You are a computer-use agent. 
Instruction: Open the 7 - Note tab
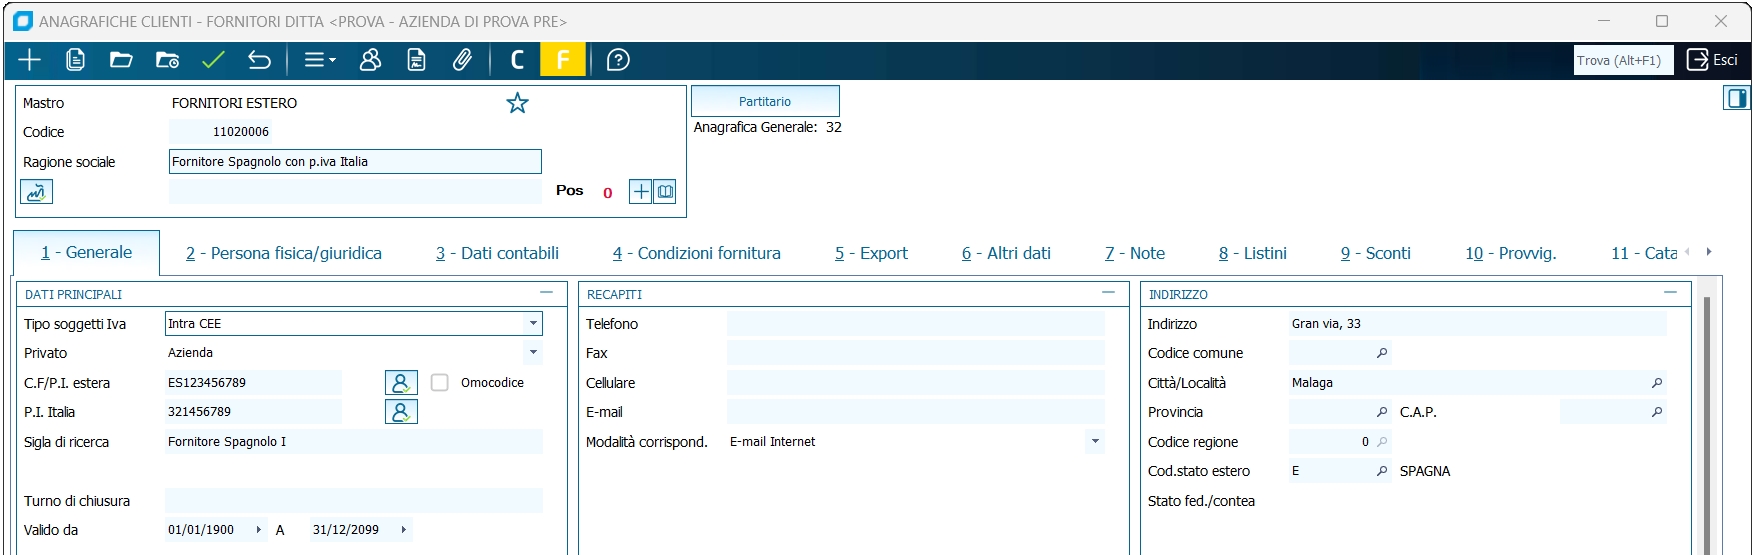click(1135, 253)
